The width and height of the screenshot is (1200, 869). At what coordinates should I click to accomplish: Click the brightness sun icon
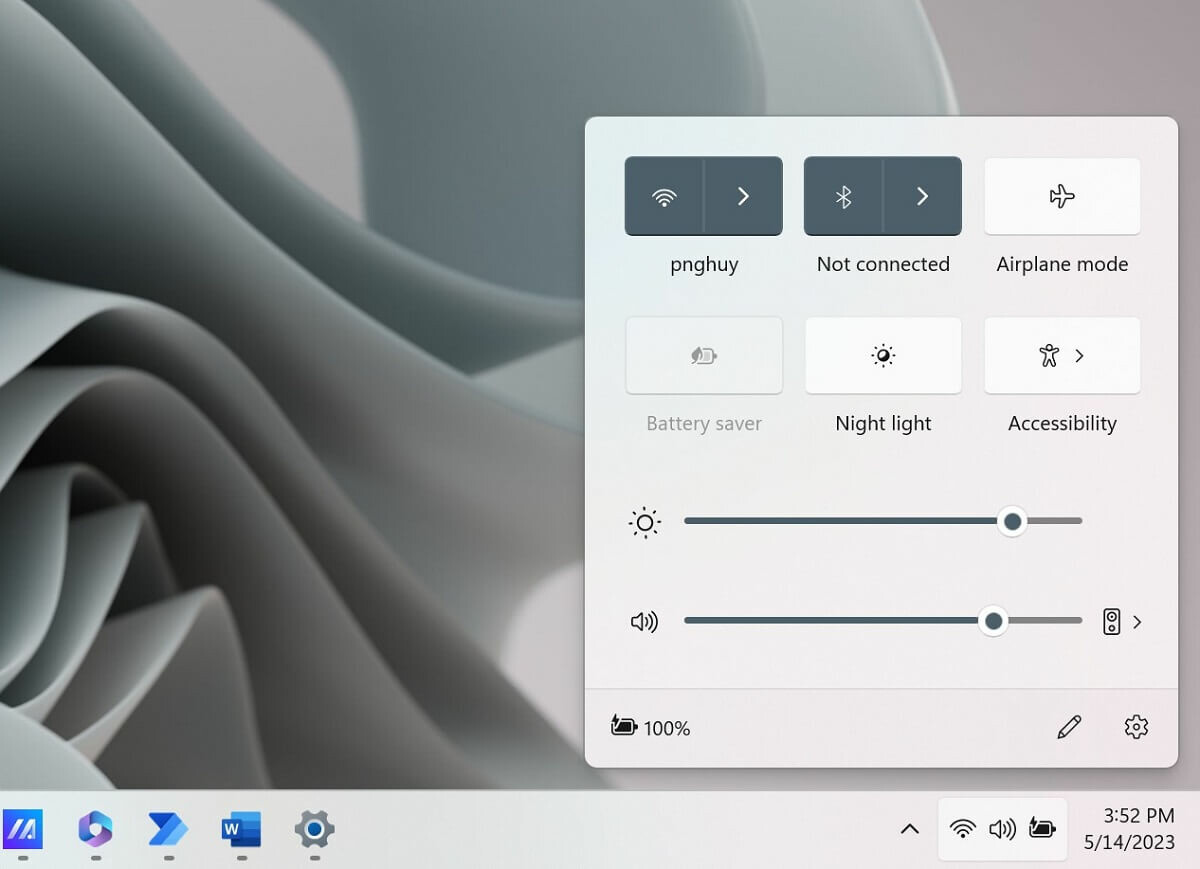click(644, 521)
